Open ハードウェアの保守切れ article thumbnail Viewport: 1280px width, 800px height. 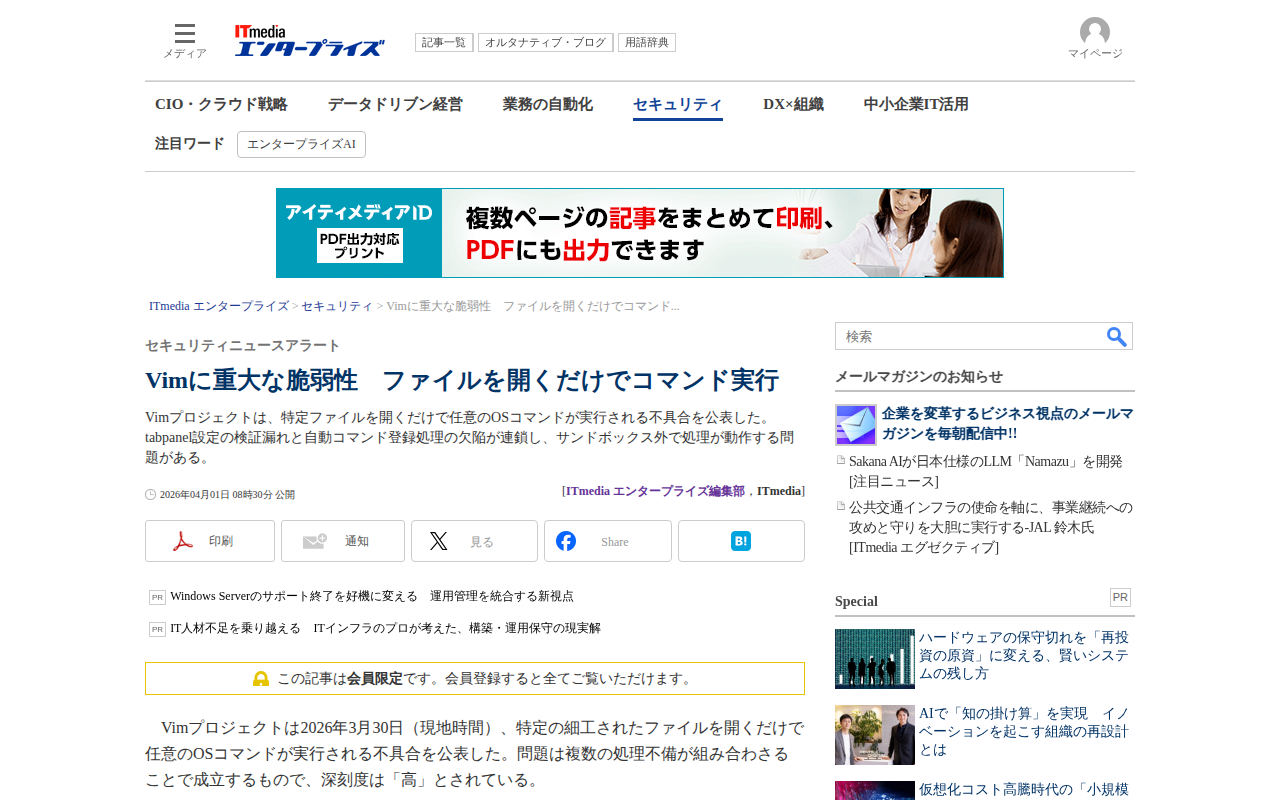coord(875,659)
